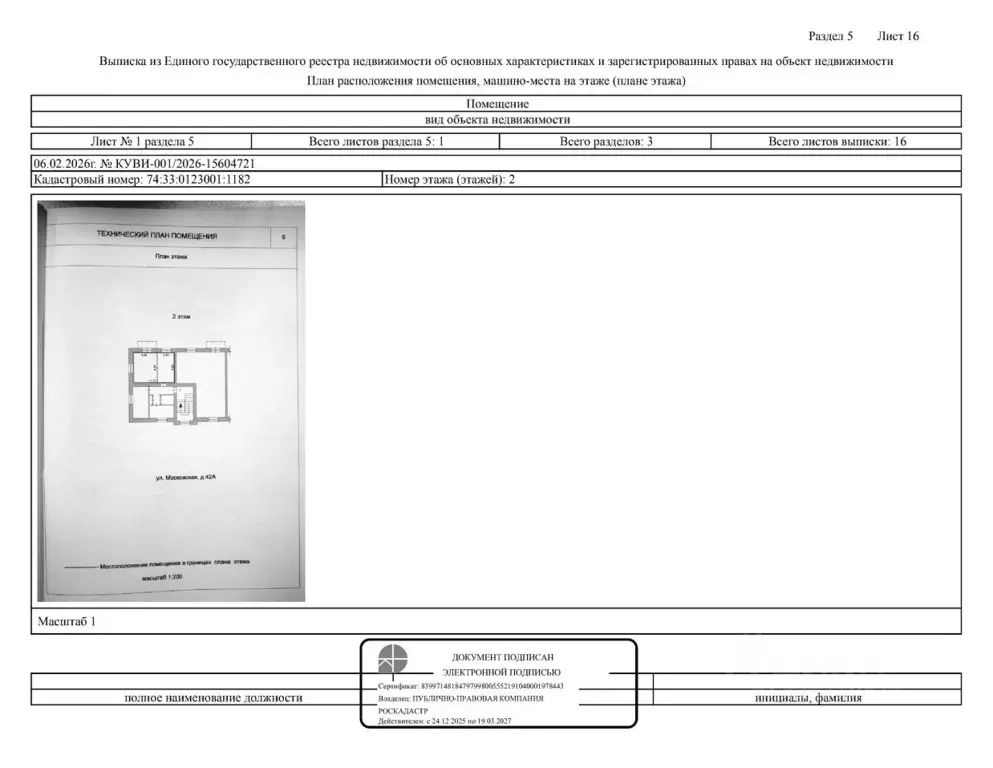
Task: Select the 'полное наименование должности' field
Action: pos(213,698)
